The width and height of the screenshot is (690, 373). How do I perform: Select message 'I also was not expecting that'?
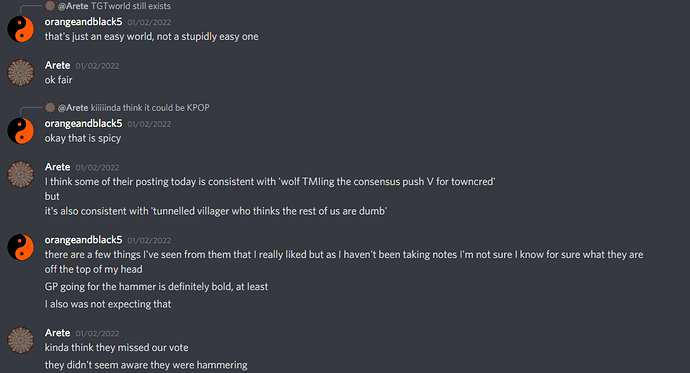coord(108,304)
